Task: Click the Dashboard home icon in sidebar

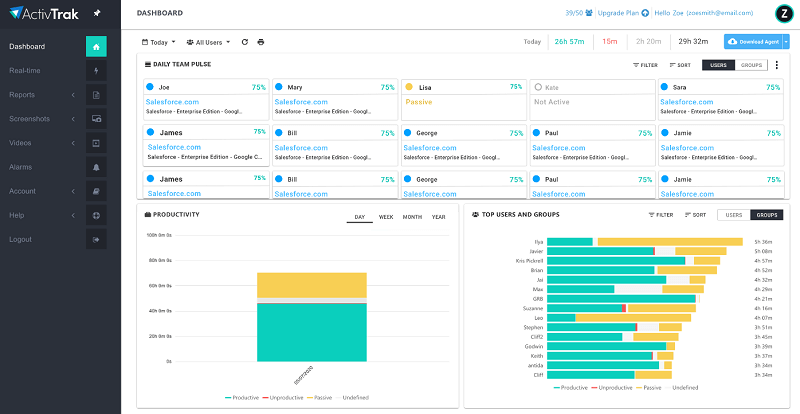Action: click(96, 46)
